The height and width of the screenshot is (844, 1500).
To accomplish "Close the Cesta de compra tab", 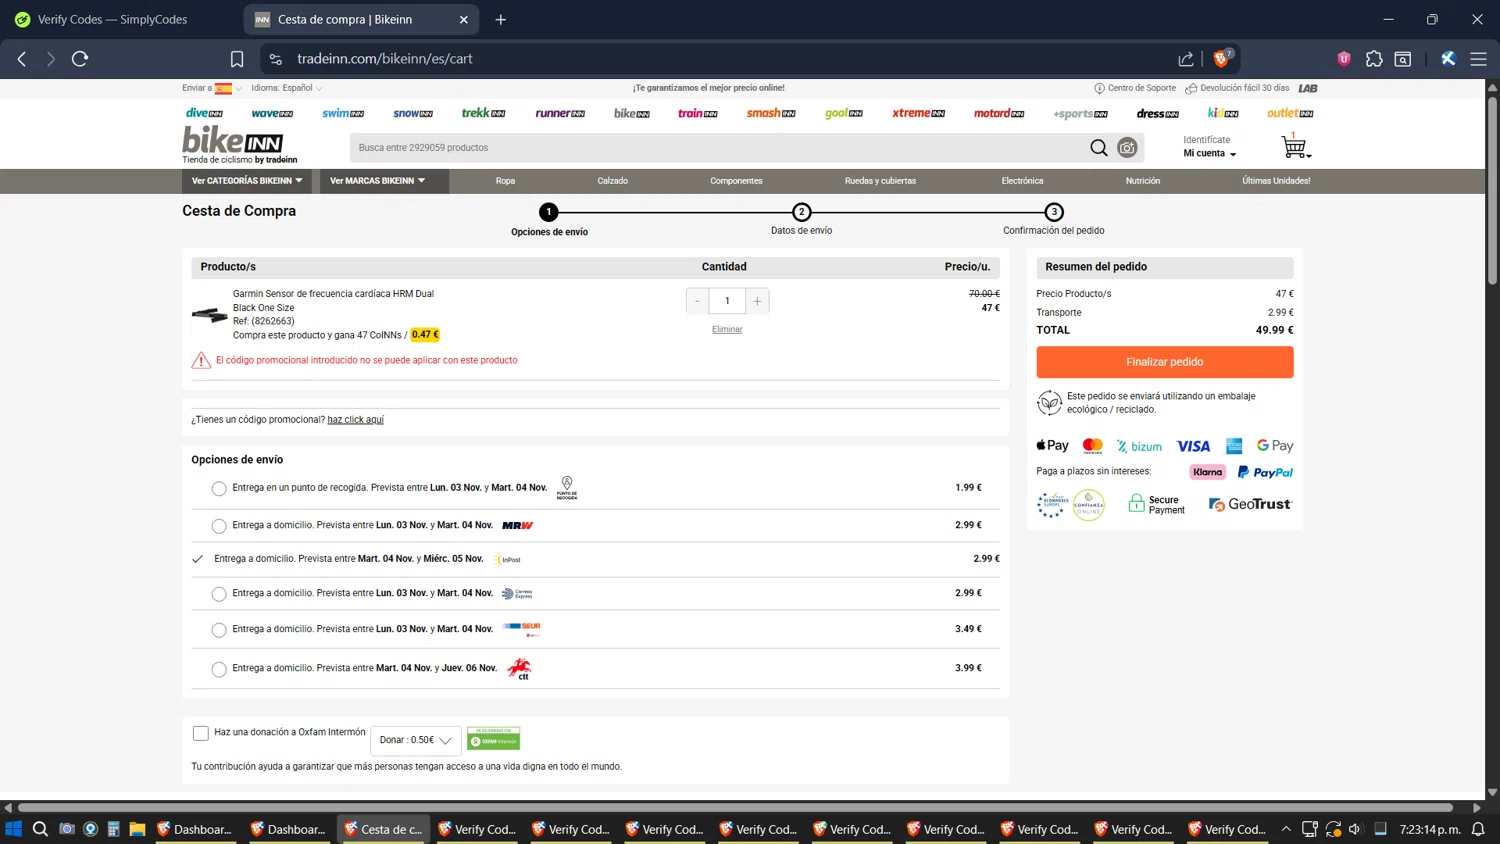I will coord(464,19).
